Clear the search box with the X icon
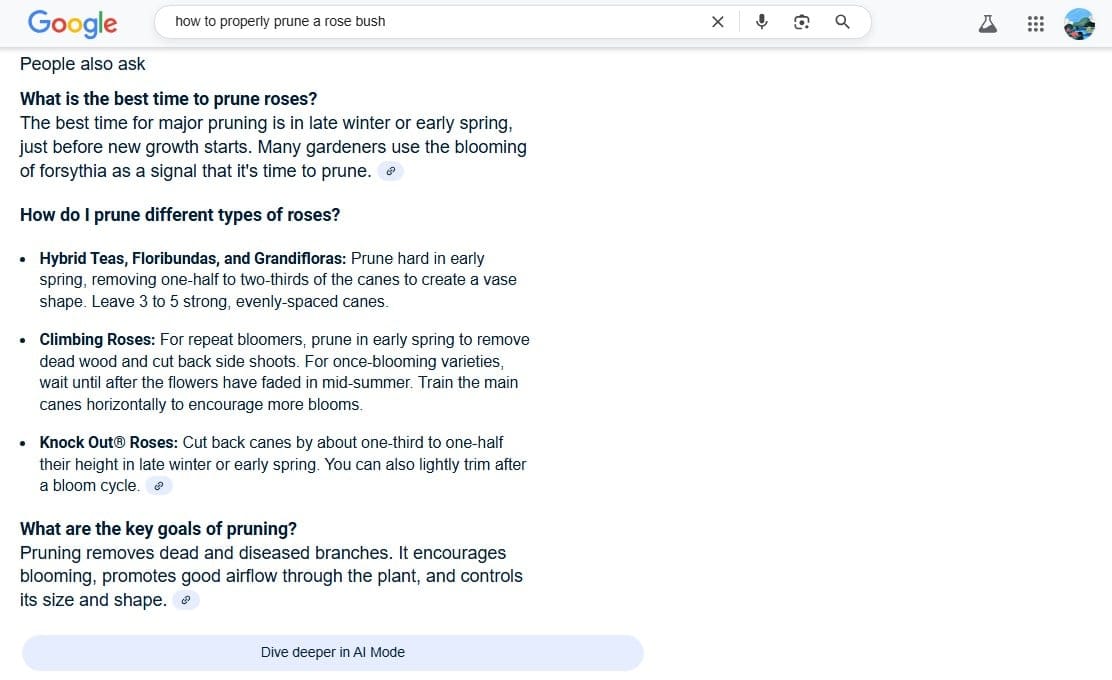 coord(717,22)
